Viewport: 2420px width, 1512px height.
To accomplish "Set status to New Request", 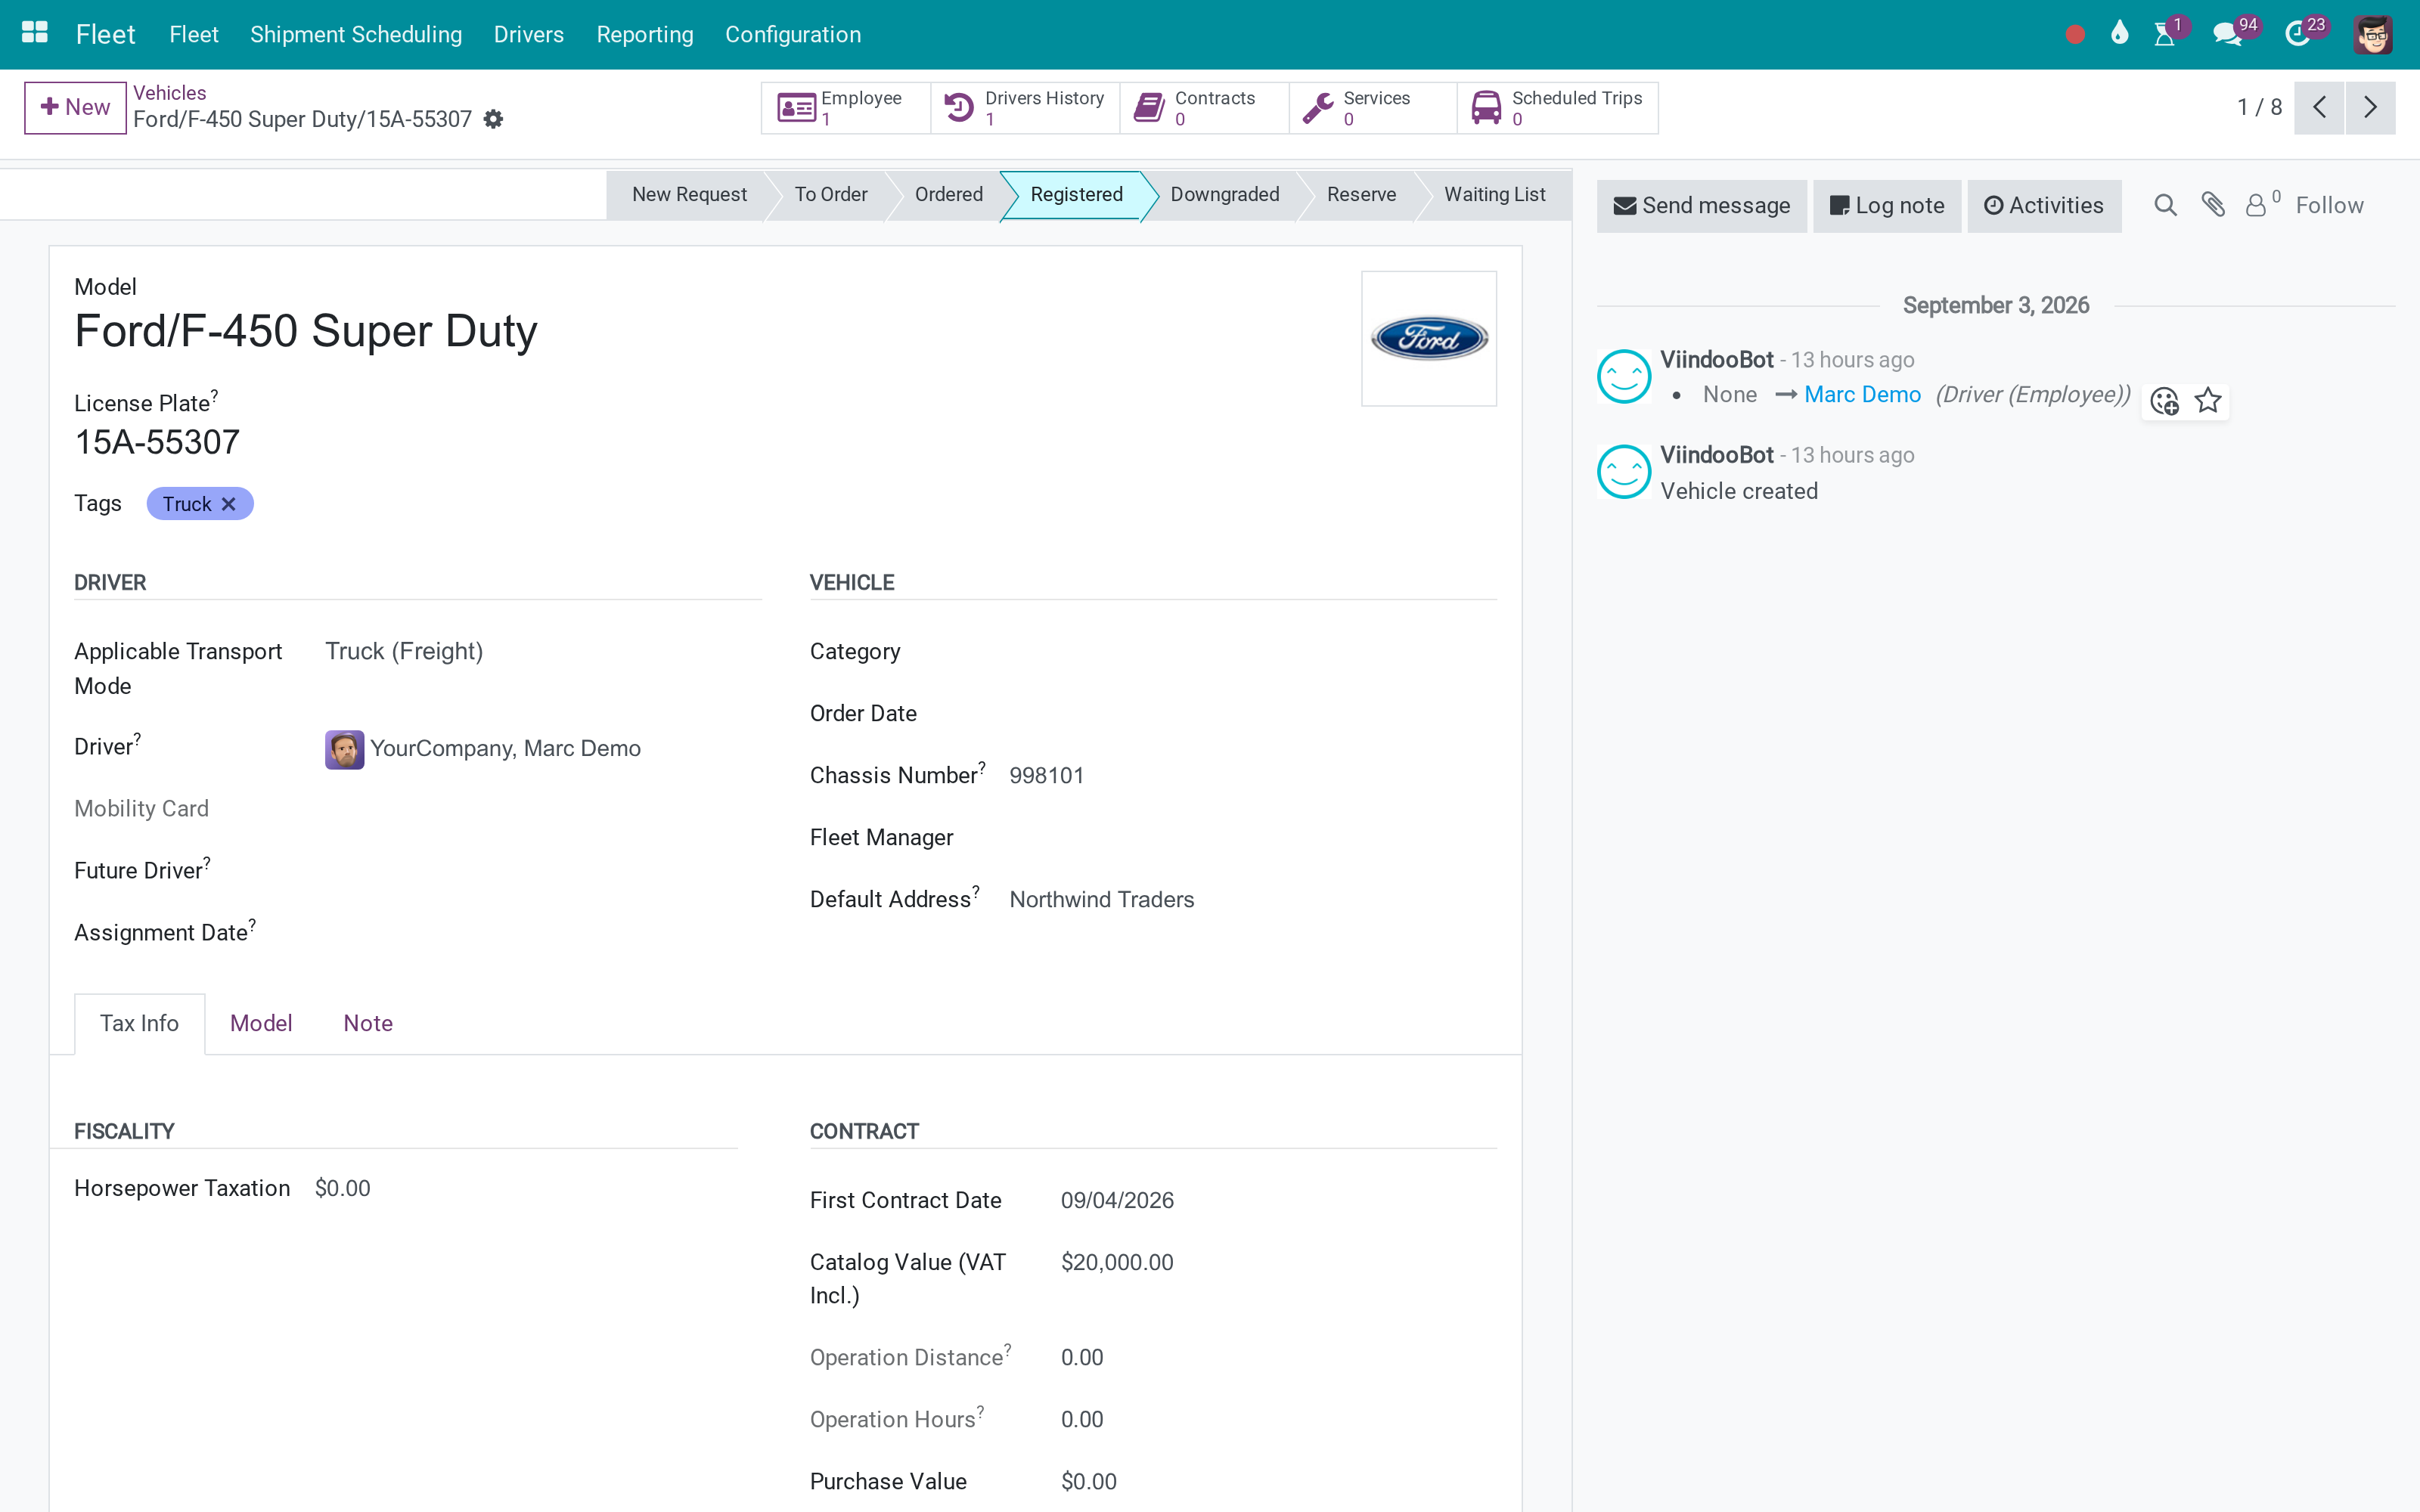I will point(689,194).
